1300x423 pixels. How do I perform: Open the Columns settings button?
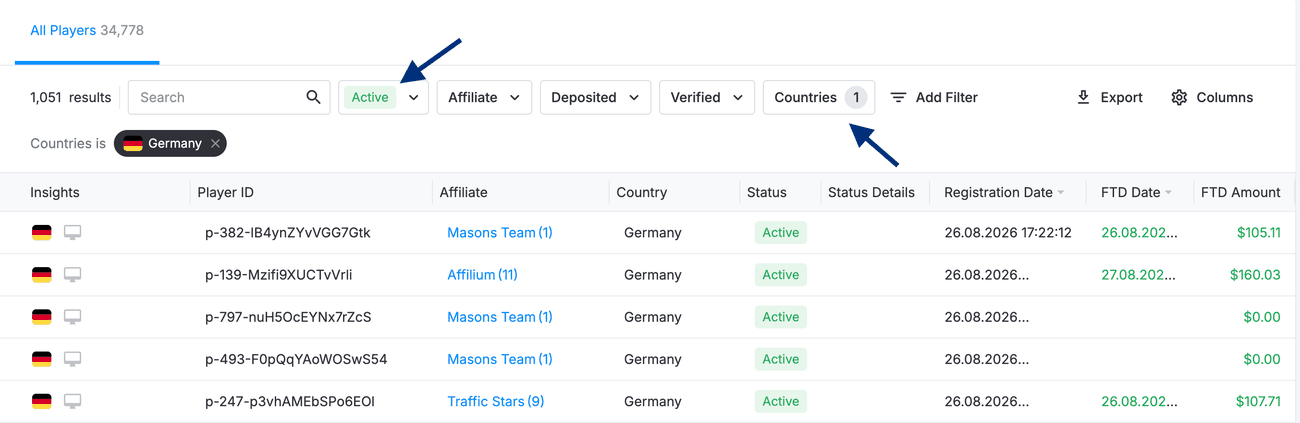tap(1212, 97)
